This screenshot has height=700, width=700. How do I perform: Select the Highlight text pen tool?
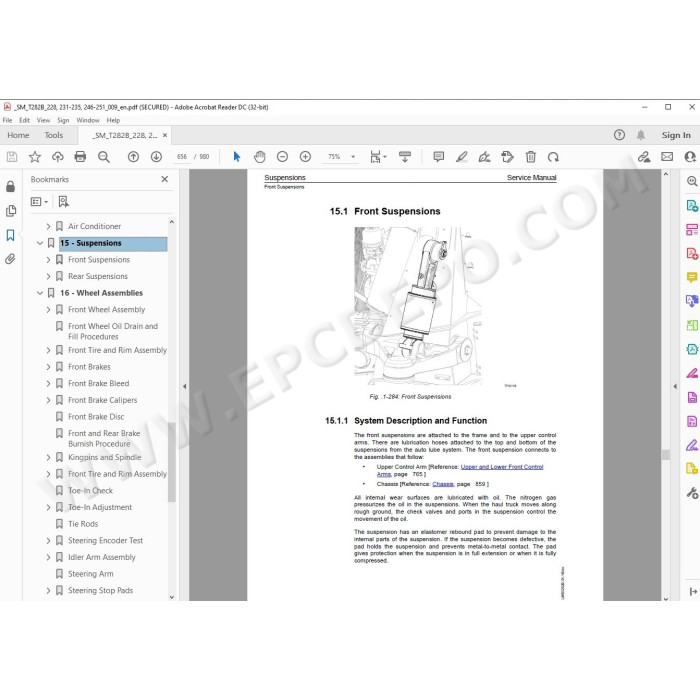point(462,157)
